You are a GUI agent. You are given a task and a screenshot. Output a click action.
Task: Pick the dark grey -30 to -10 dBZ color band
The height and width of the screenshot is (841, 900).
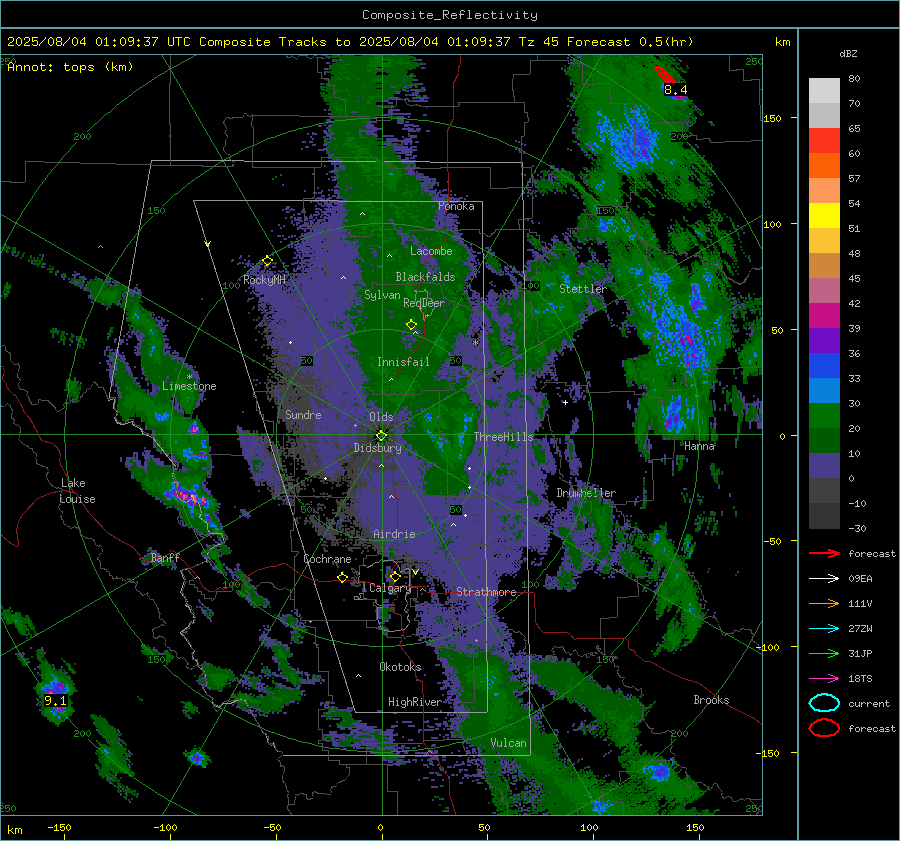824,516
